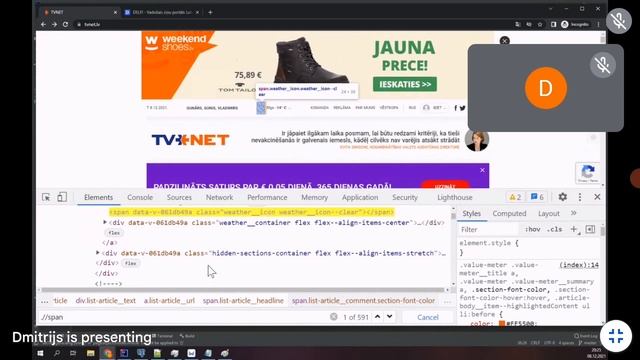This screenshot has width=640, height=360.
Task: Click the flex badge under weather__container
Action: click(114, 233)
